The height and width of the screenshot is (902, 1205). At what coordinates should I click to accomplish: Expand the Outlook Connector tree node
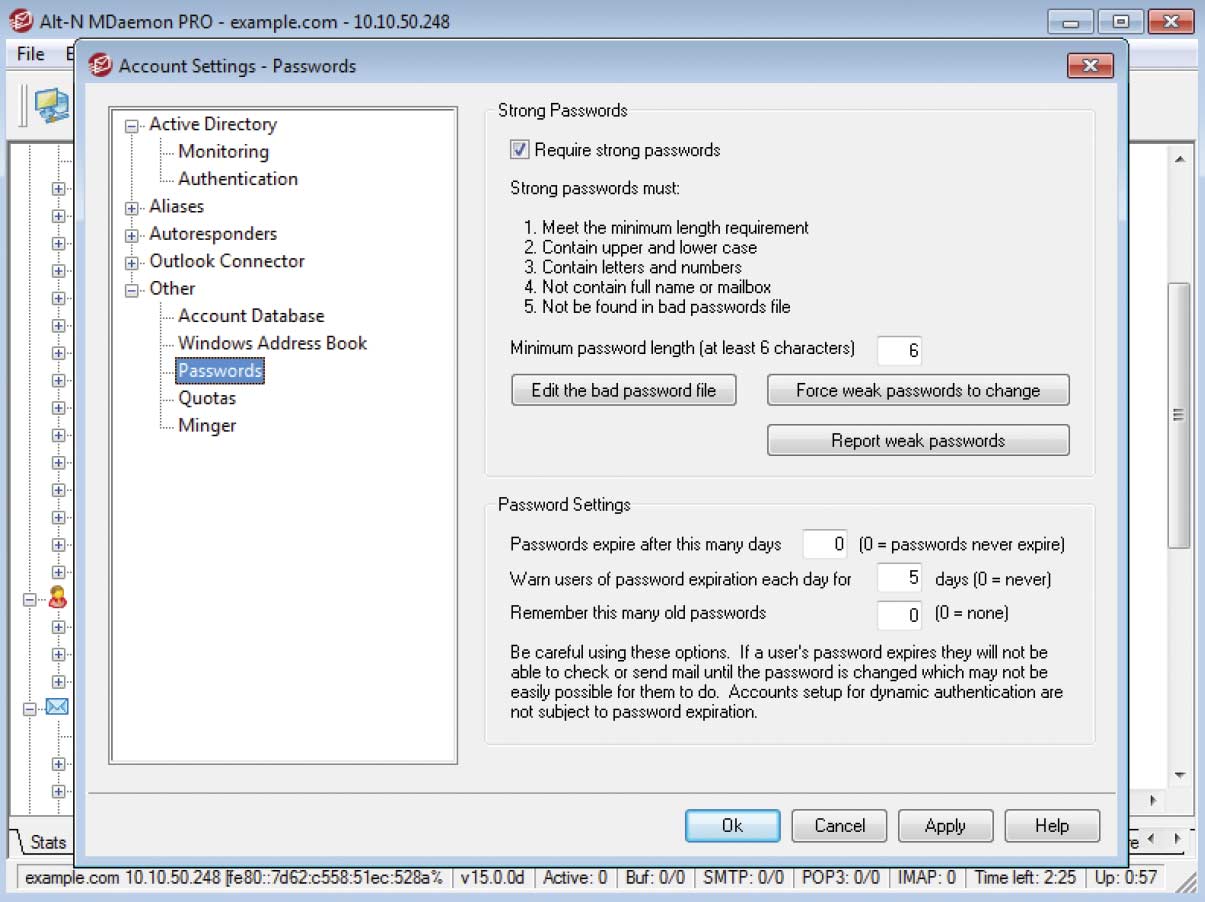pos(132,263)
